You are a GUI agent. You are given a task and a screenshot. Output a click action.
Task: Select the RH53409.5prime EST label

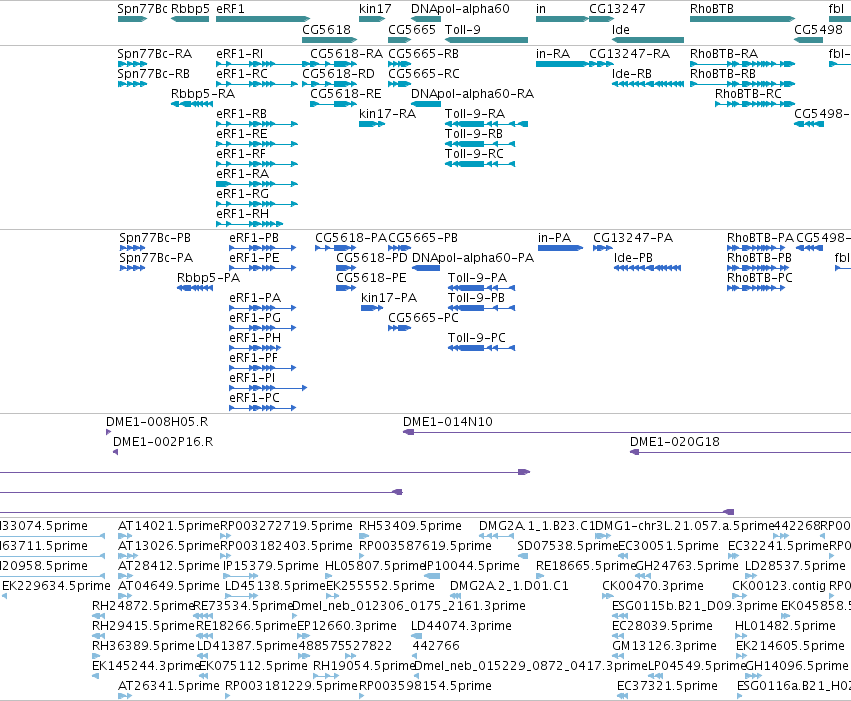click(x=410, y=526)
